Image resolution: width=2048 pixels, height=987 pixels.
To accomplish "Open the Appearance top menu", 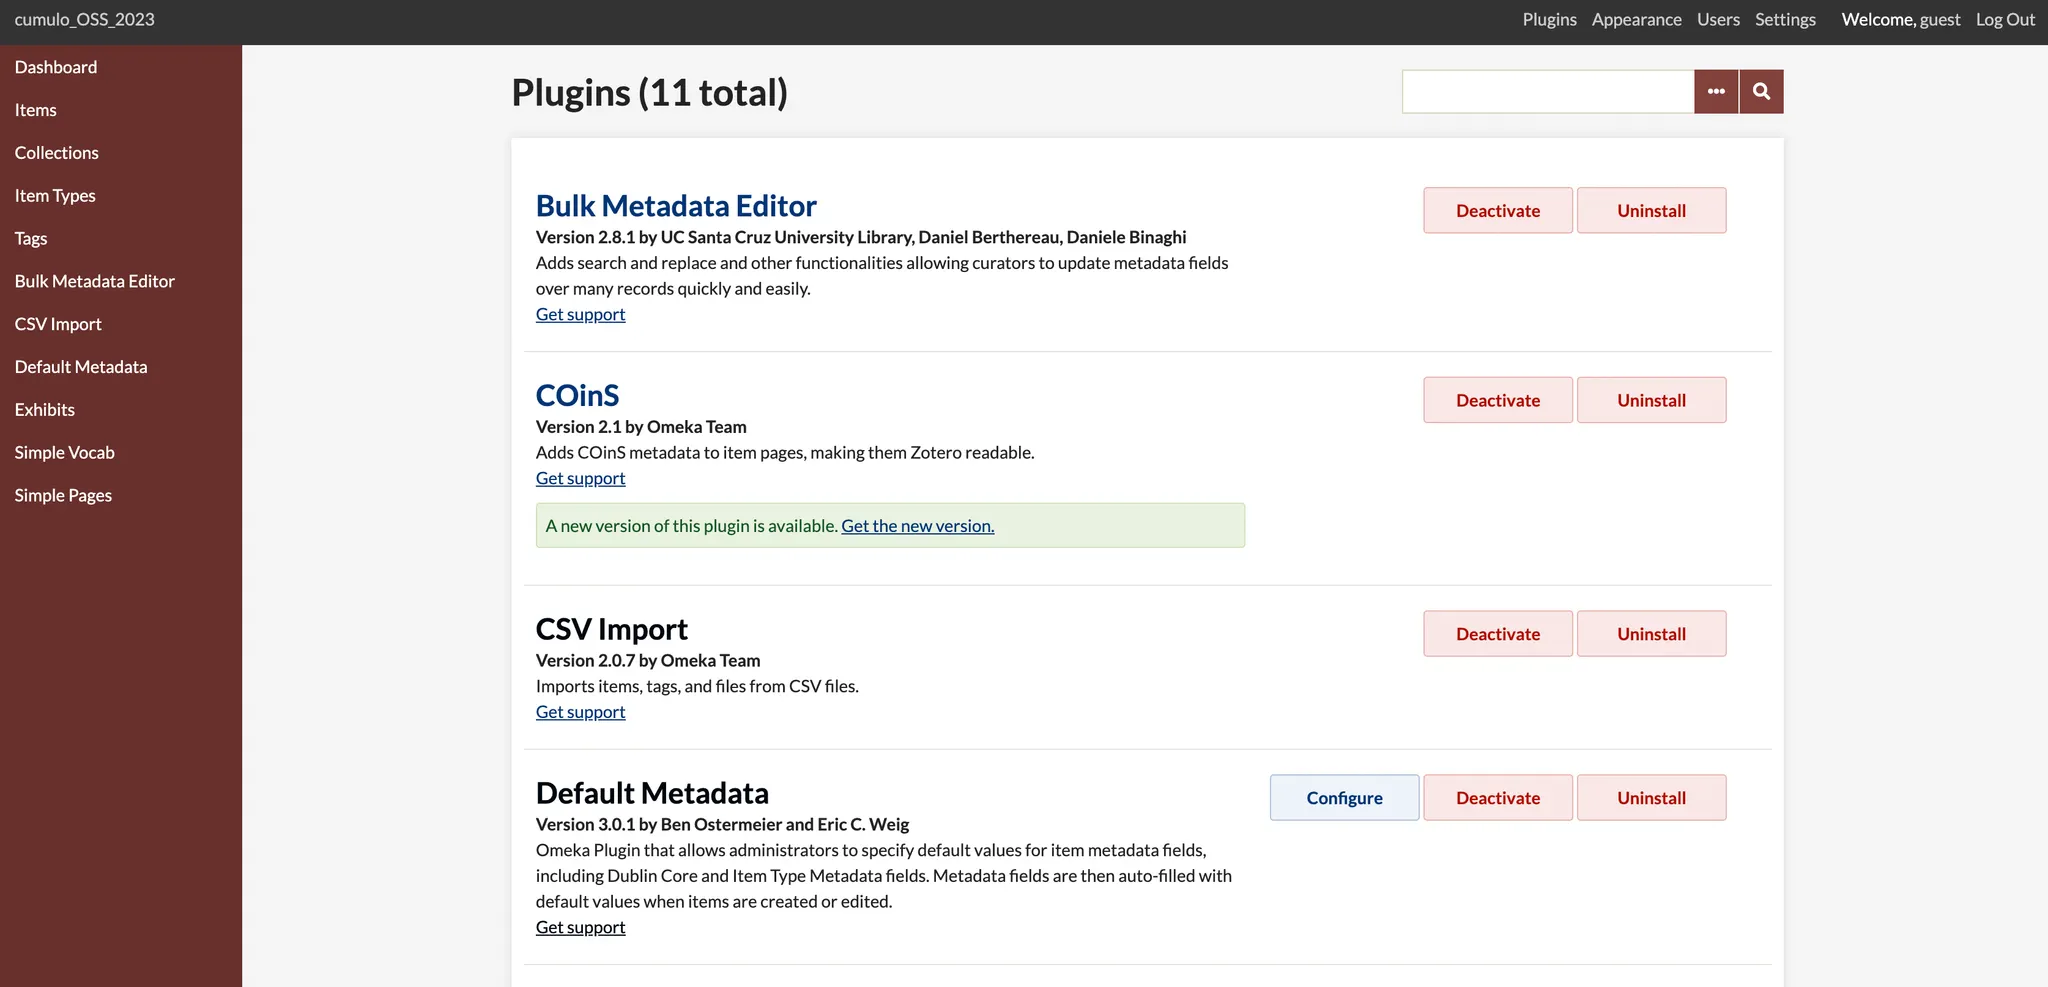I will (1636, 20).
